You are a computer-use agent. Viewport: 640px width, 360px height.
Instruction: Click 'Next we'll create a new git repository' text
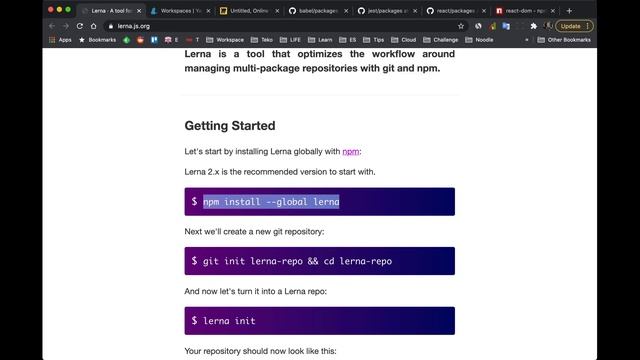[x=254, y=231]
